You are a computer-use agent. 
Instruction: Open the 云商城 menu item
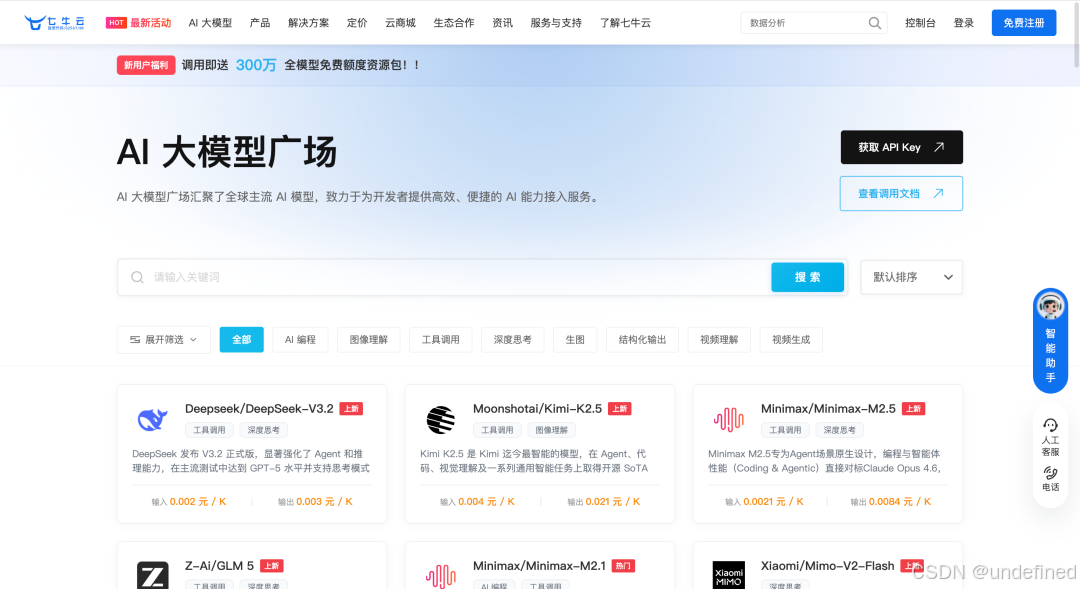400,23
